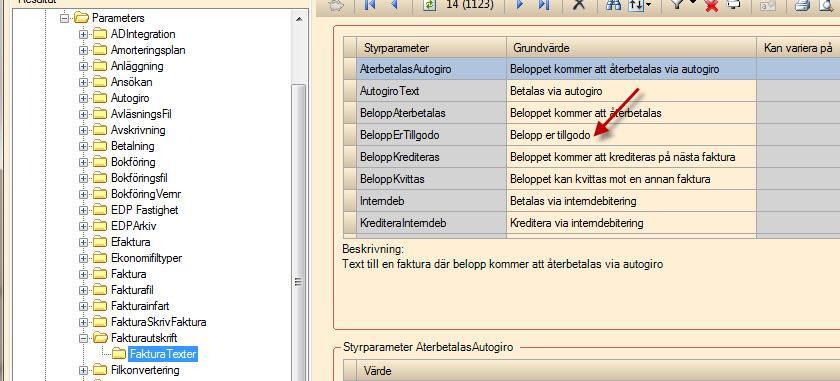Image resolution: width=840 pixels, height=381 pixels.
Task: Select the FakturaTexter tree item
Action: pyautogui.click(x=163, y=354)
